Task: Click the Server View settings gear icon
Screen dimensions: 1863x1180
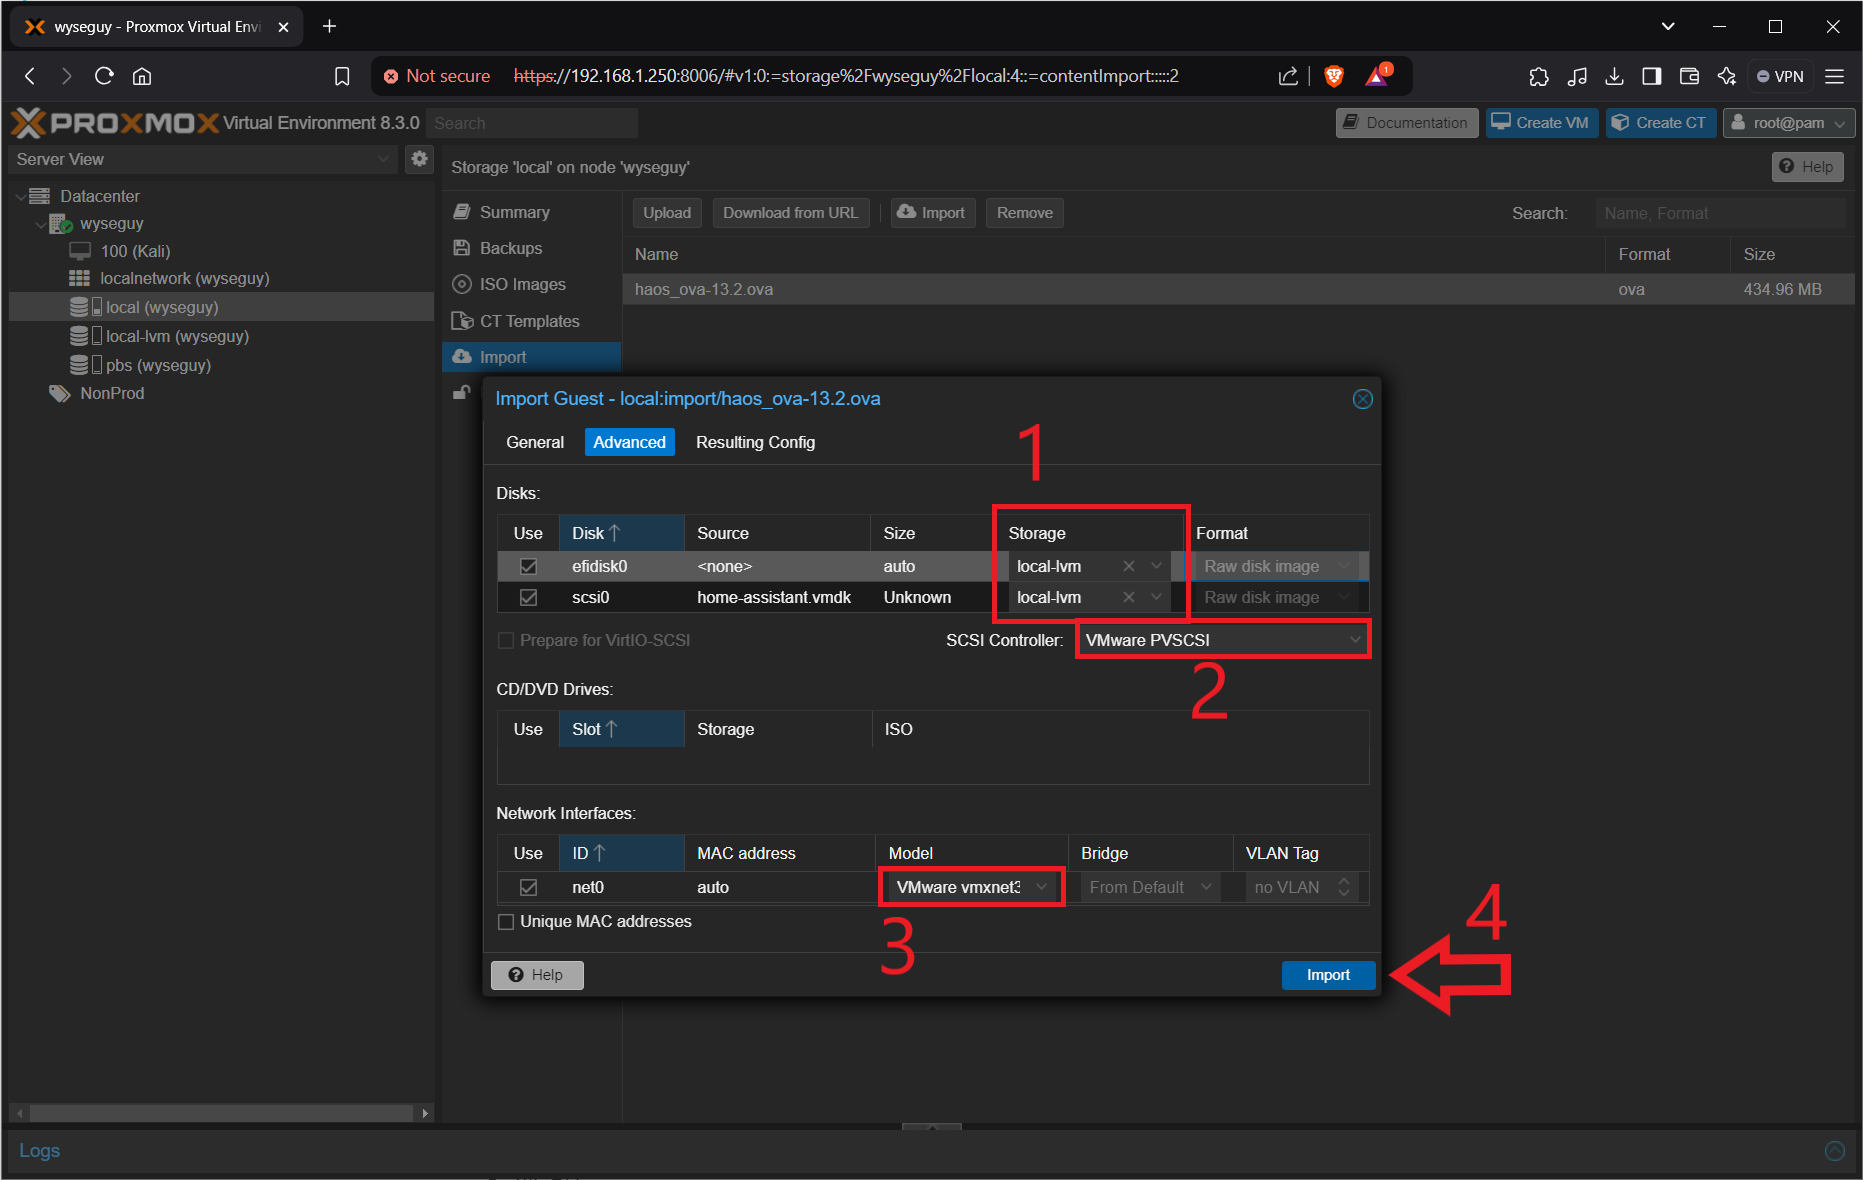Action: (x=419, y=158)
